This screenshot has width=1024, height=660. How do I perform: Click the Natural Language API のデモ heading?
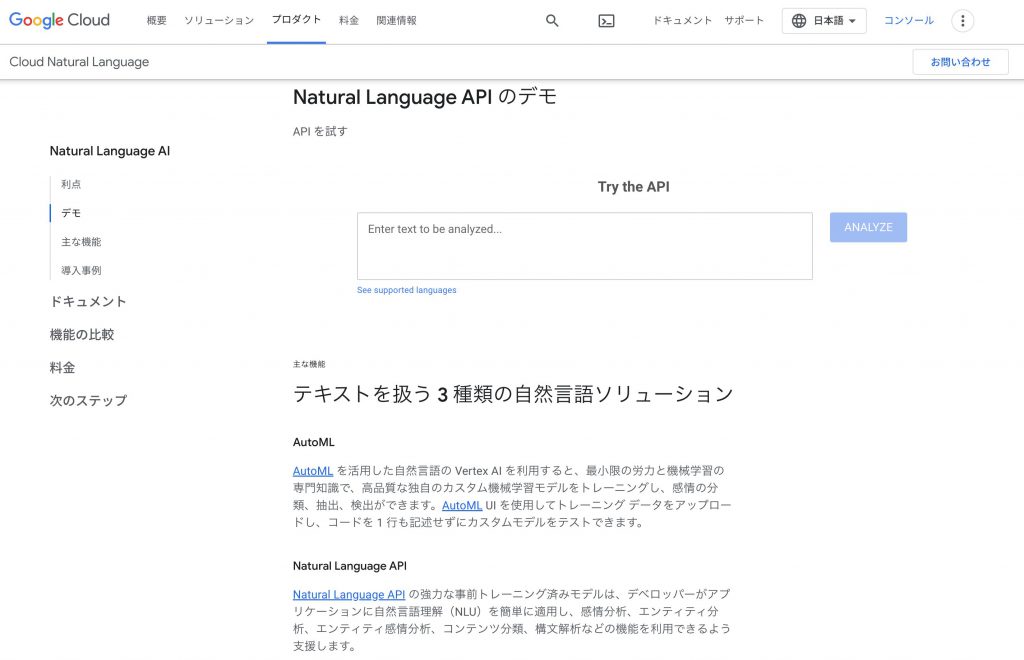424,97
